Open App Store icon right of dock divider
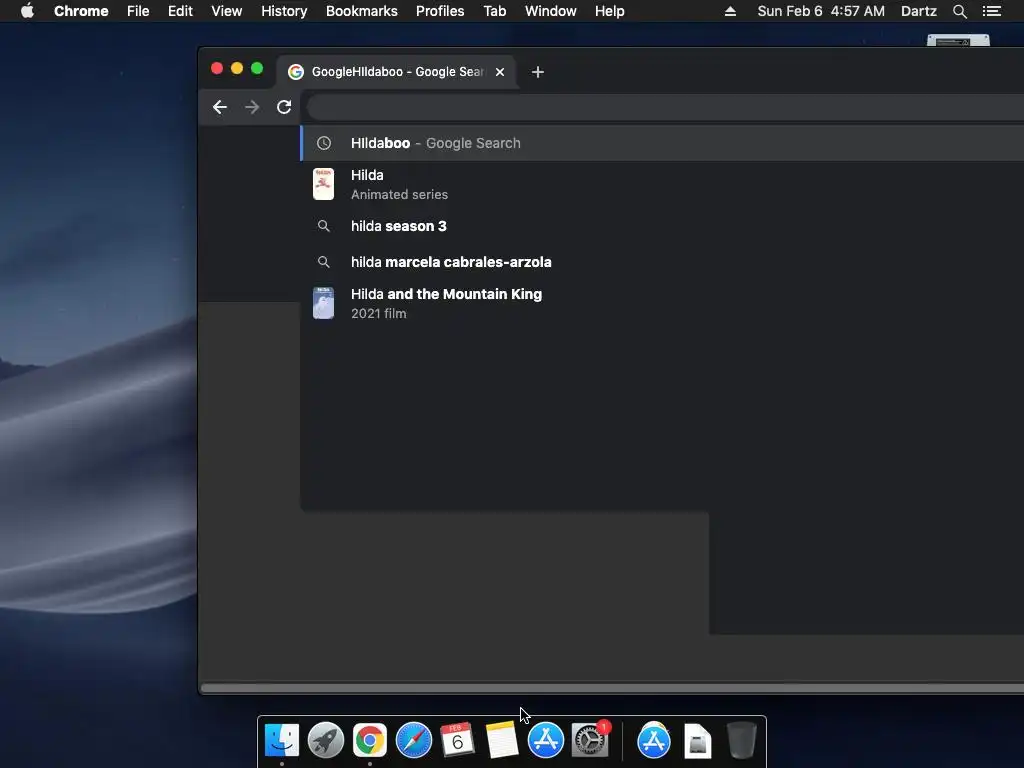Viewport: 1024px width, 768px height. click(654, 741)
